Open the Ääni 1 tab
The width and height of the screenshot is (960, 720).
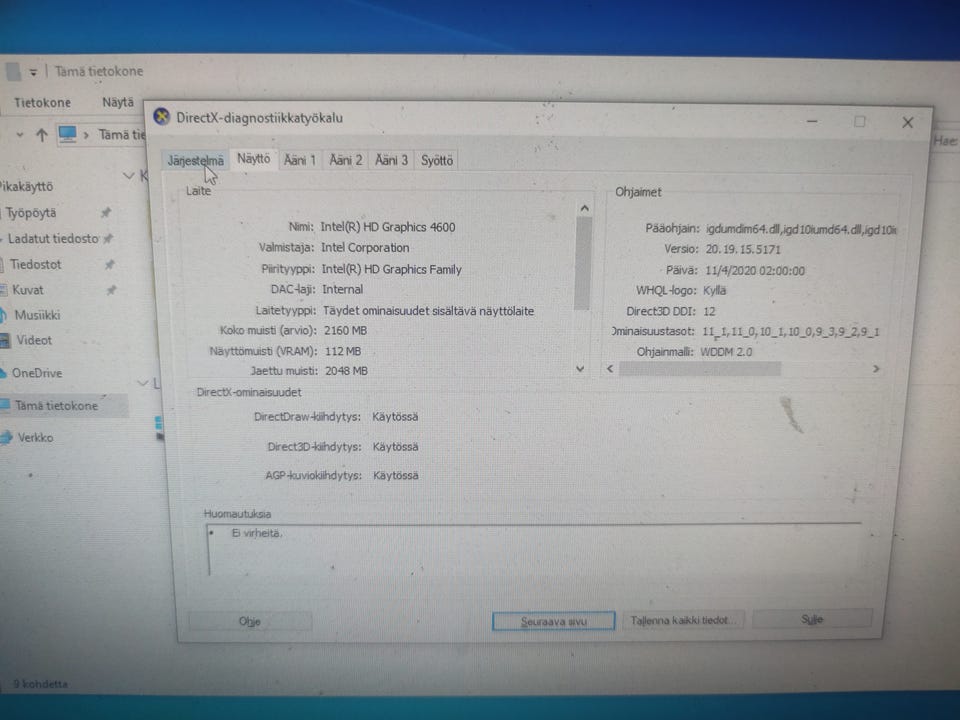click(x=299, y=160)
